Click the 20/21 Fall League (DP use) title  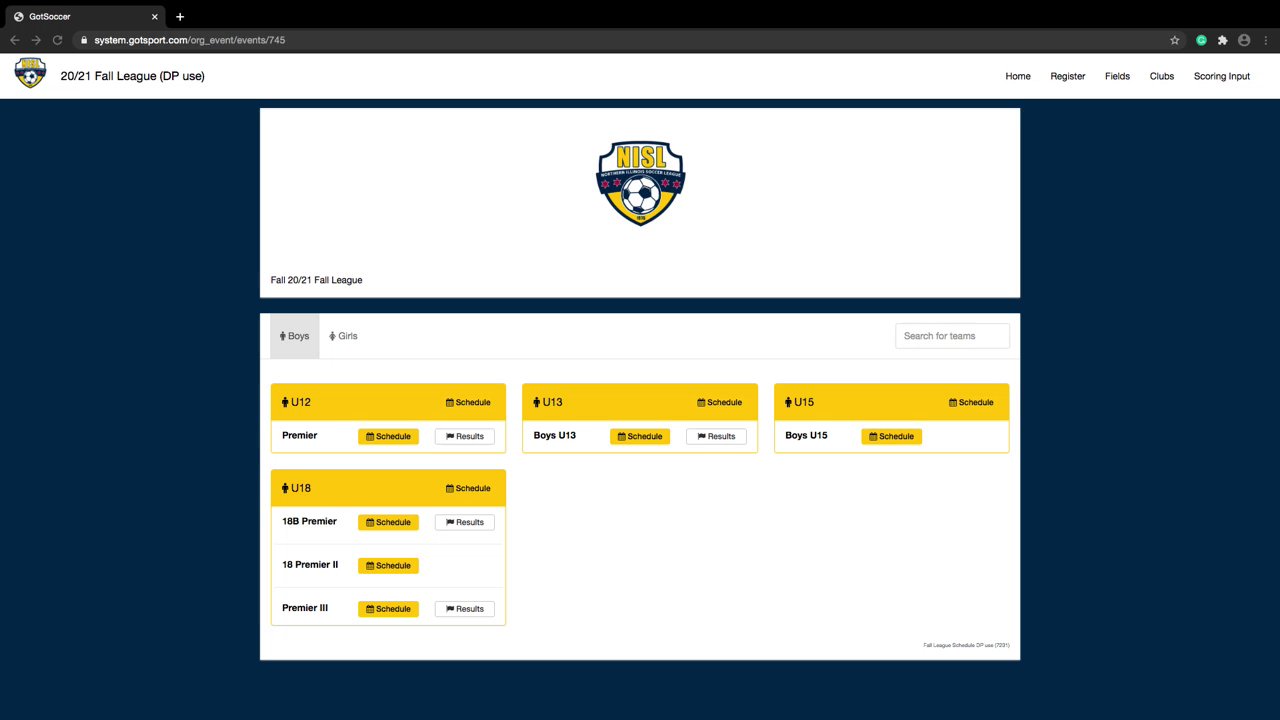(132, 76)
